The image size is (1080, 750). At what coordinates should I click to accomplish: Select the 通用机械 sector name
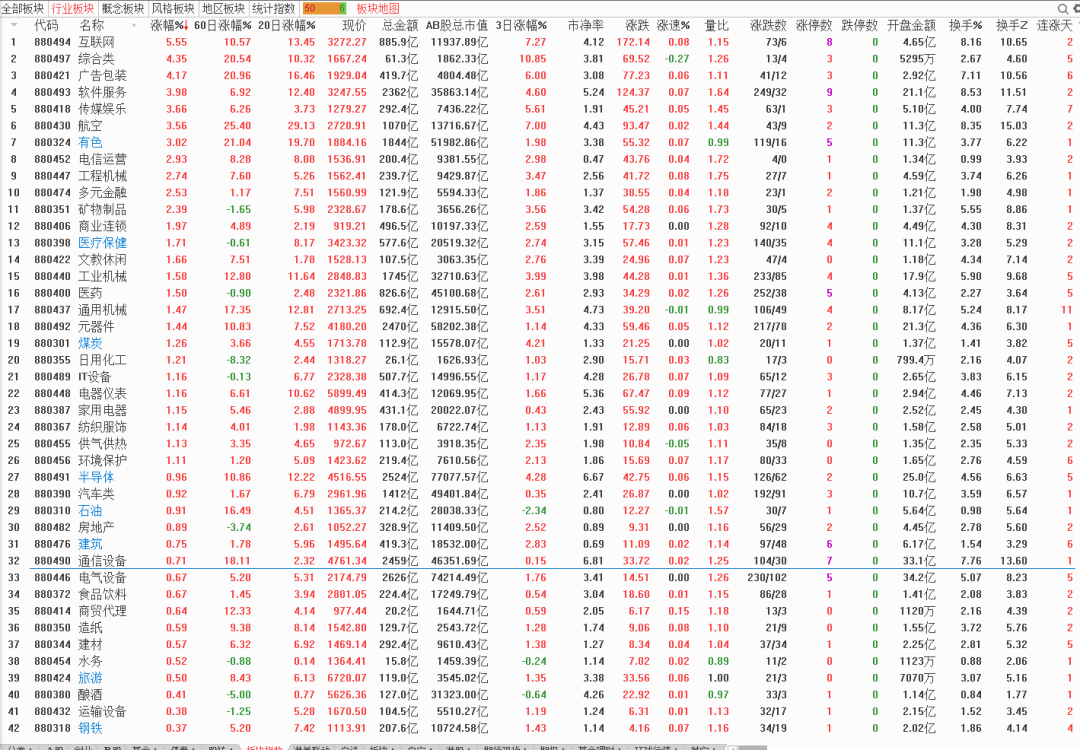(x=103, y=310)
